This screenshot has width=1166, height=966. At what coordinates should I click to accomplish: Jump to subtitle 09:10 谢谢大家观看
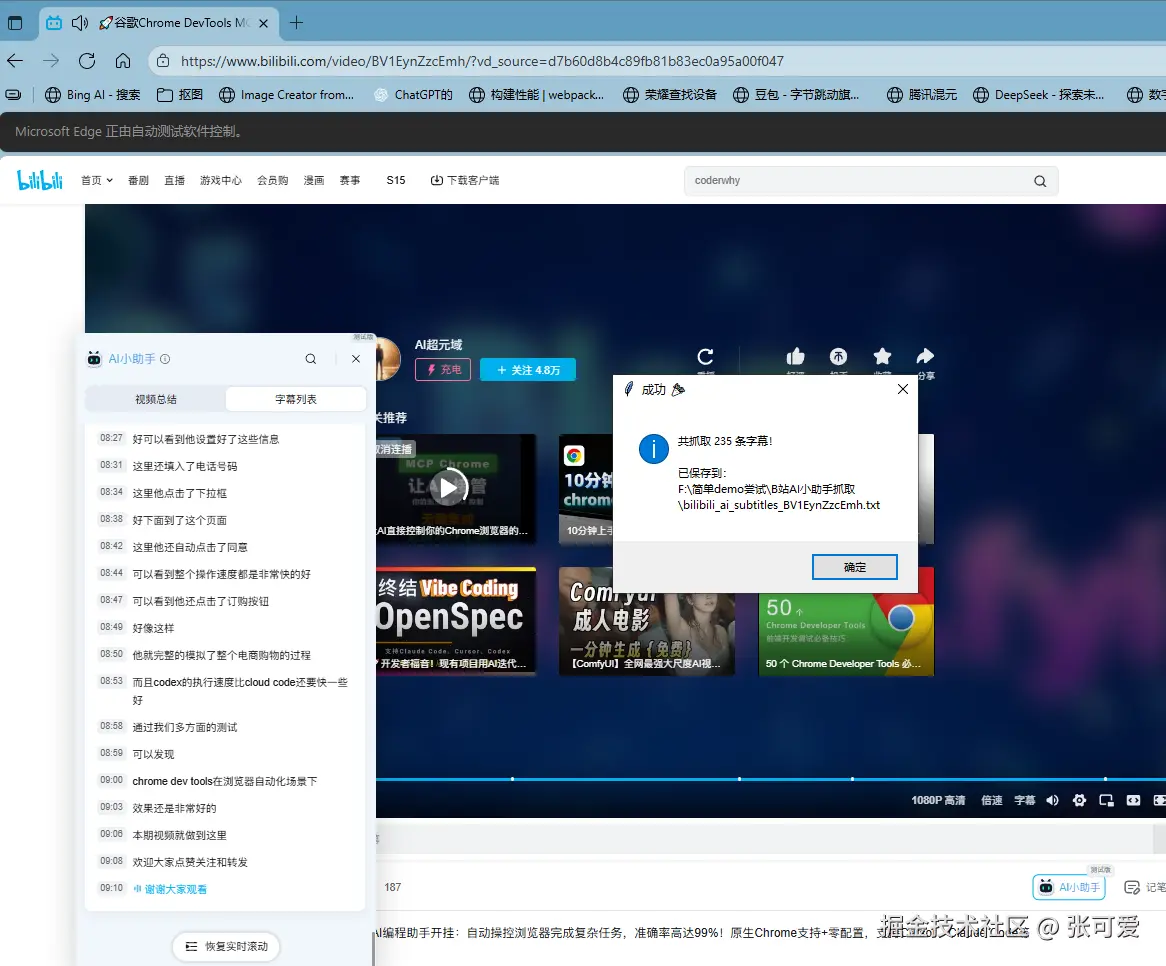pos(224,889)
